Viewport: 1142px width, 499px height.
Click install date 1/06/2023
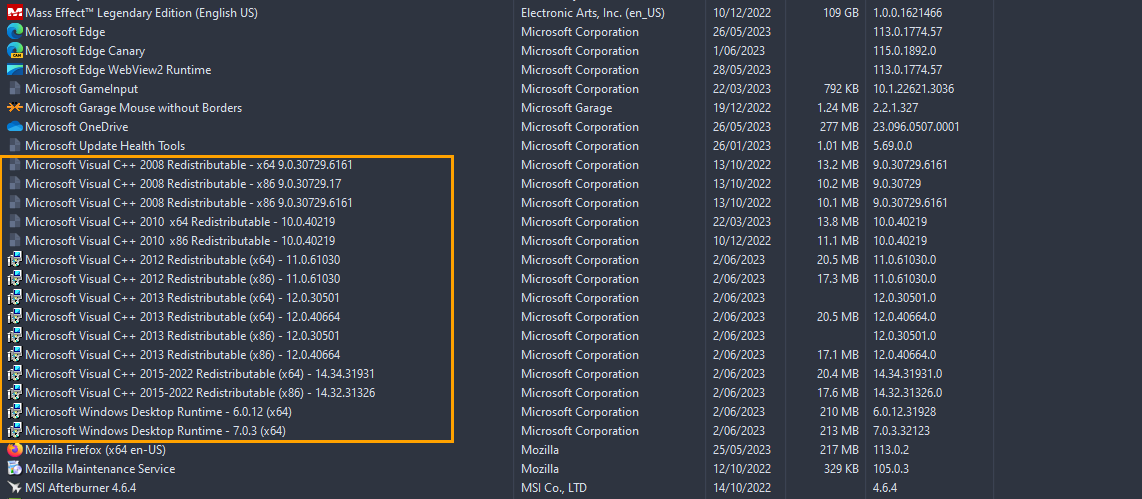(739, 51)
